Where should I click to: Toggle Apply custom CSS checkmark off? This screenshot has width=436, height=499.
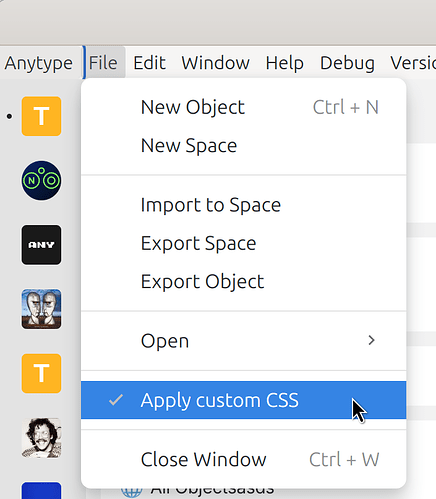(243, 400)
